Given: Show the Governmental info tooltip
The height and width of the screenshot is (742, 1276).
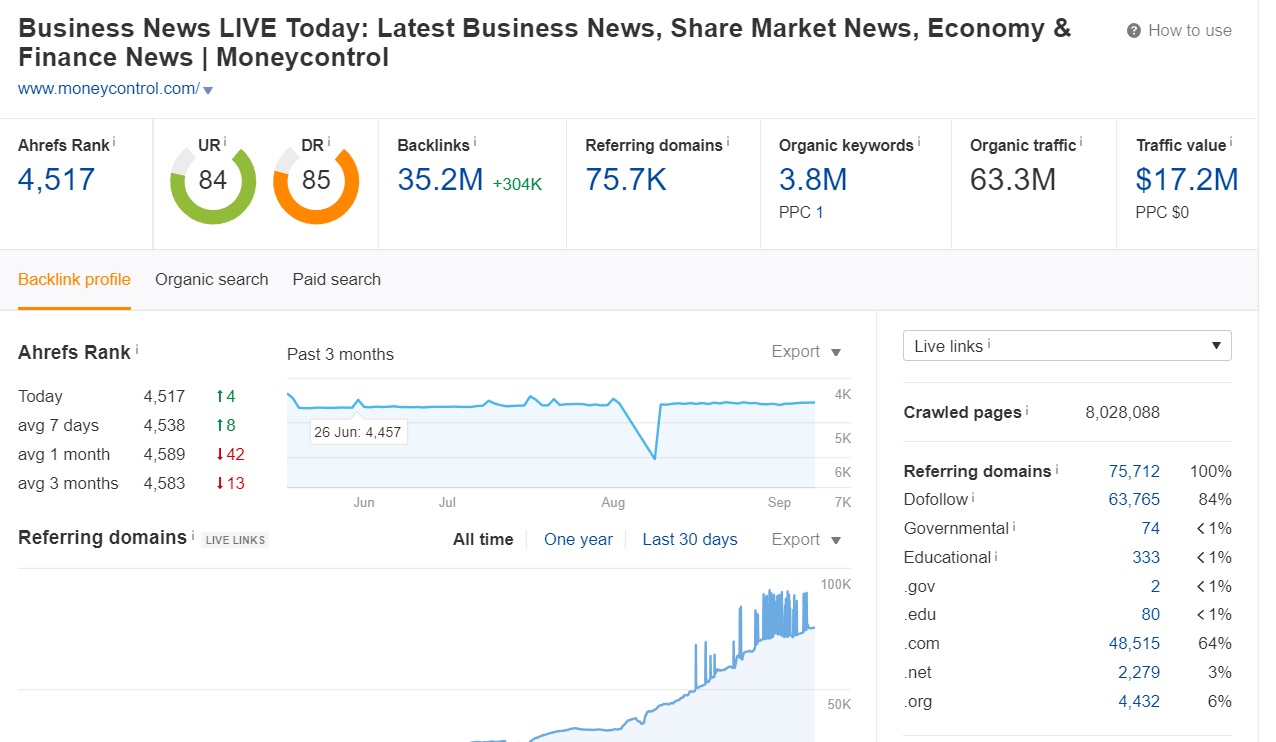Looking at the screenshot, I should 1014,526.
